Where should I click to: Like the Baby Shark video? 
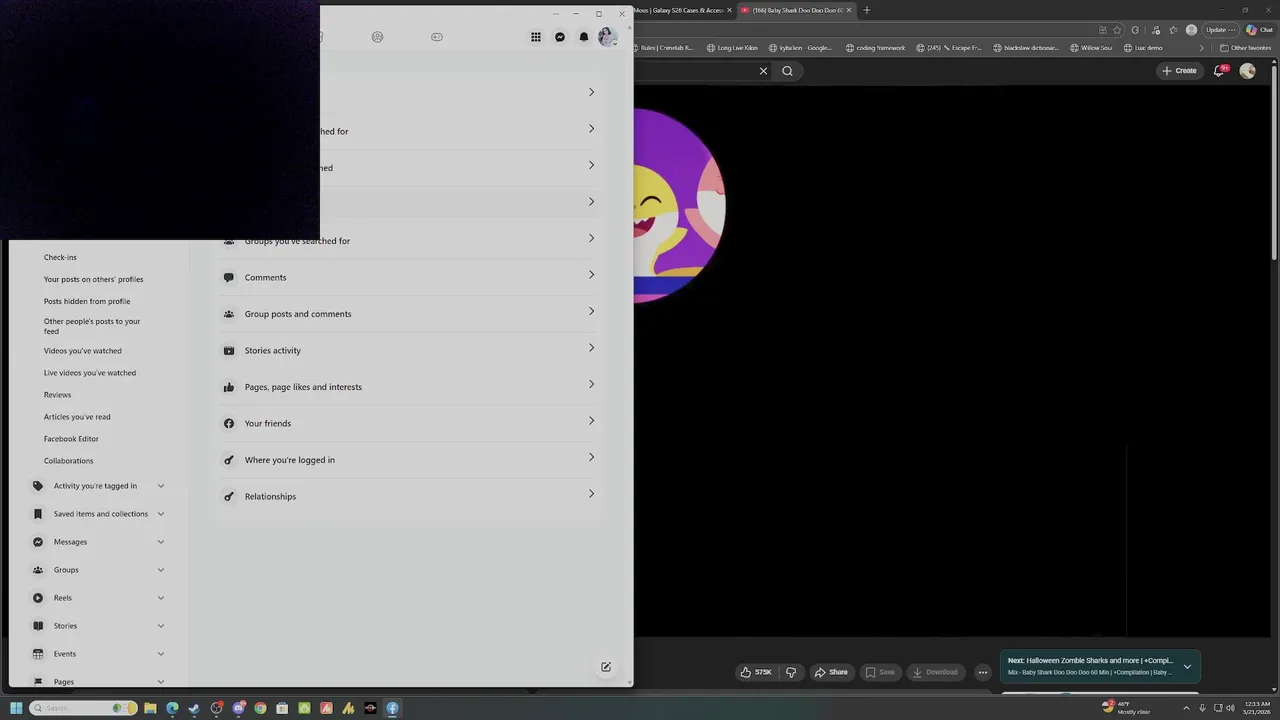pos(756,672)
